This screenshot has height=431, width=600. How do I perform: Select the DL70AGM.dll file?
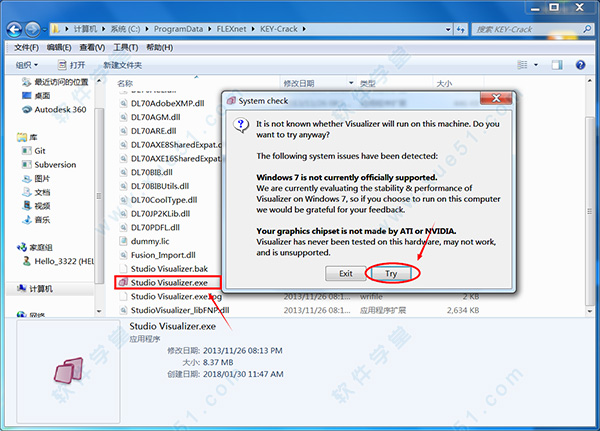click(150, 117)
